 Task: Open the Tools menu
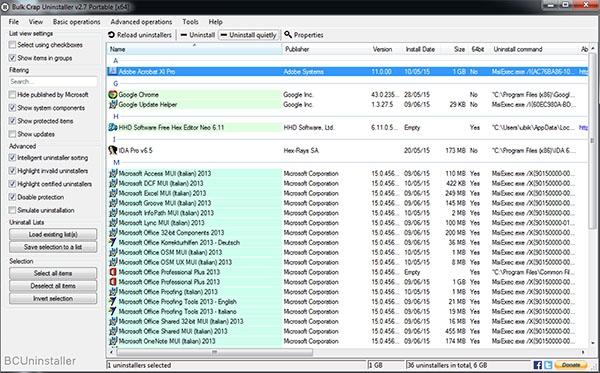pyautogui.click(x=190, y=22)
